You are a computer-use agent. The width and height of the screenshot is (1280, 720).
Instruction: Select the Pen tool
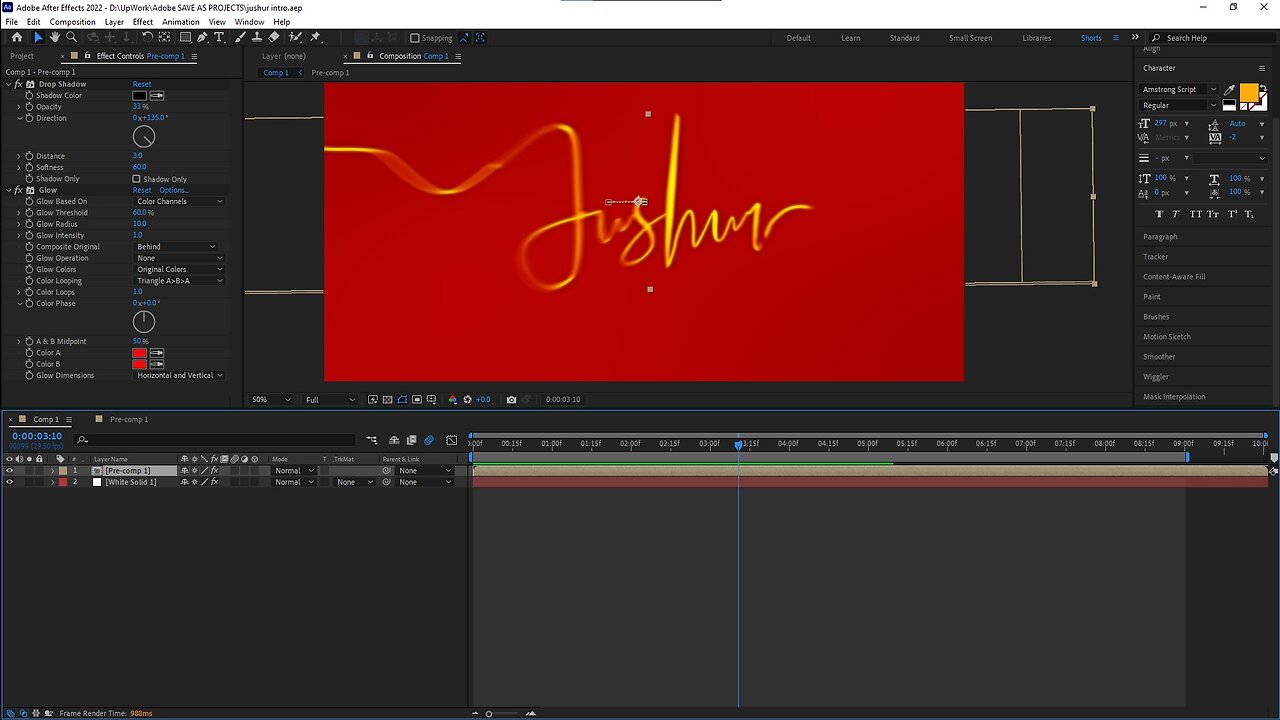click(202, 37)
